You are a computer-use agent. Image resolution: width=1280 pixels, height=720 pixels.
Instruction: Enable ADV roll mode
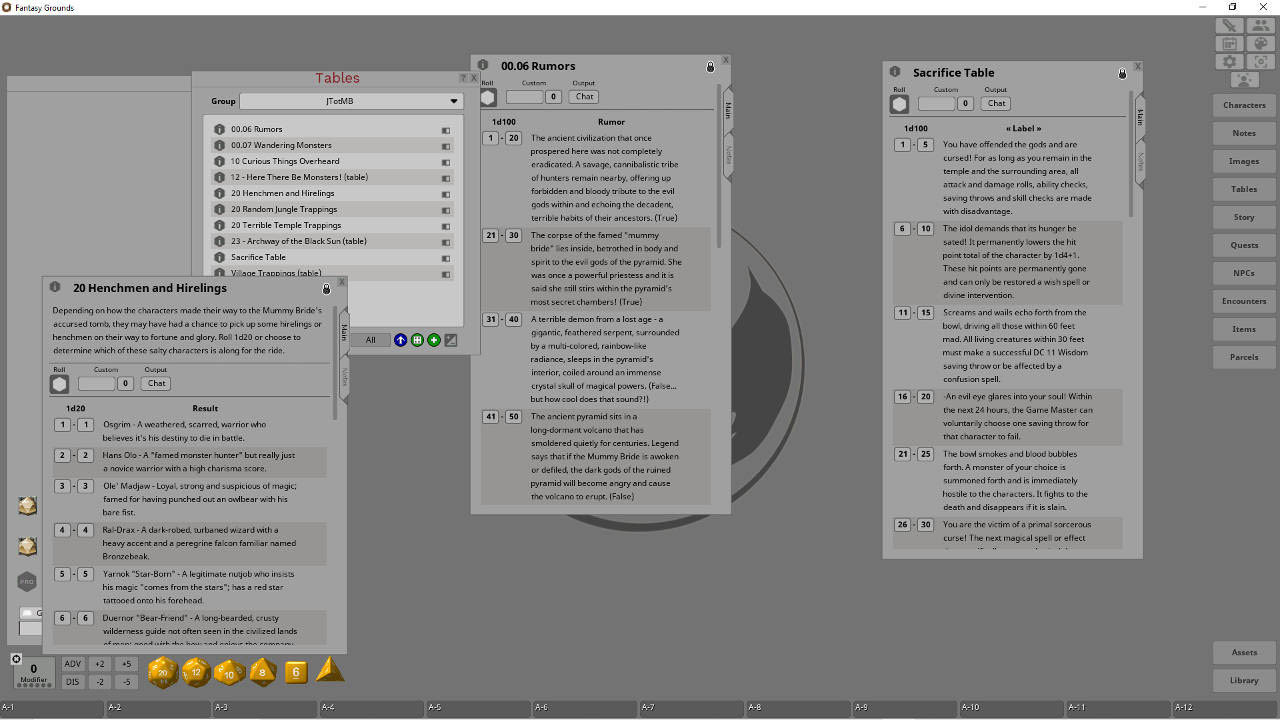pos(73,663)
